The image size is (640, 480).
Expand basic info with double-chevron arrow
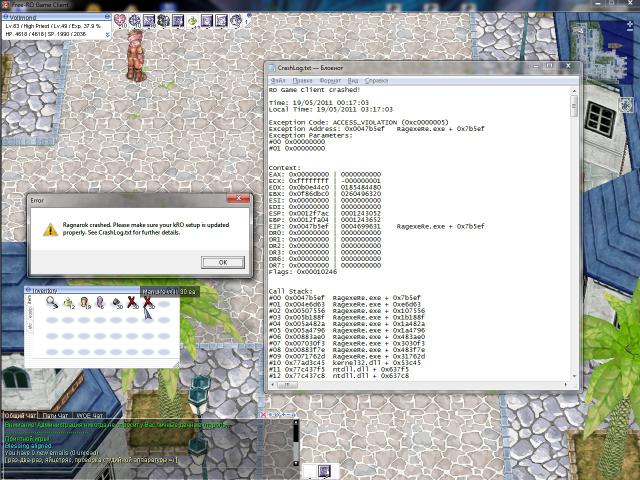108,35
